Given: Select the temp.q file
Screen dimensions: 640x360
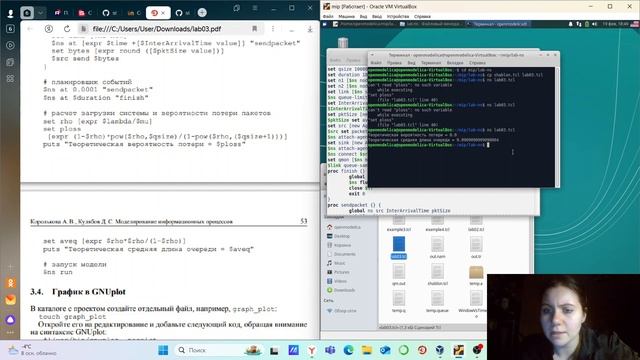Looking at the screenshot, I should click(x=399, y=301).
